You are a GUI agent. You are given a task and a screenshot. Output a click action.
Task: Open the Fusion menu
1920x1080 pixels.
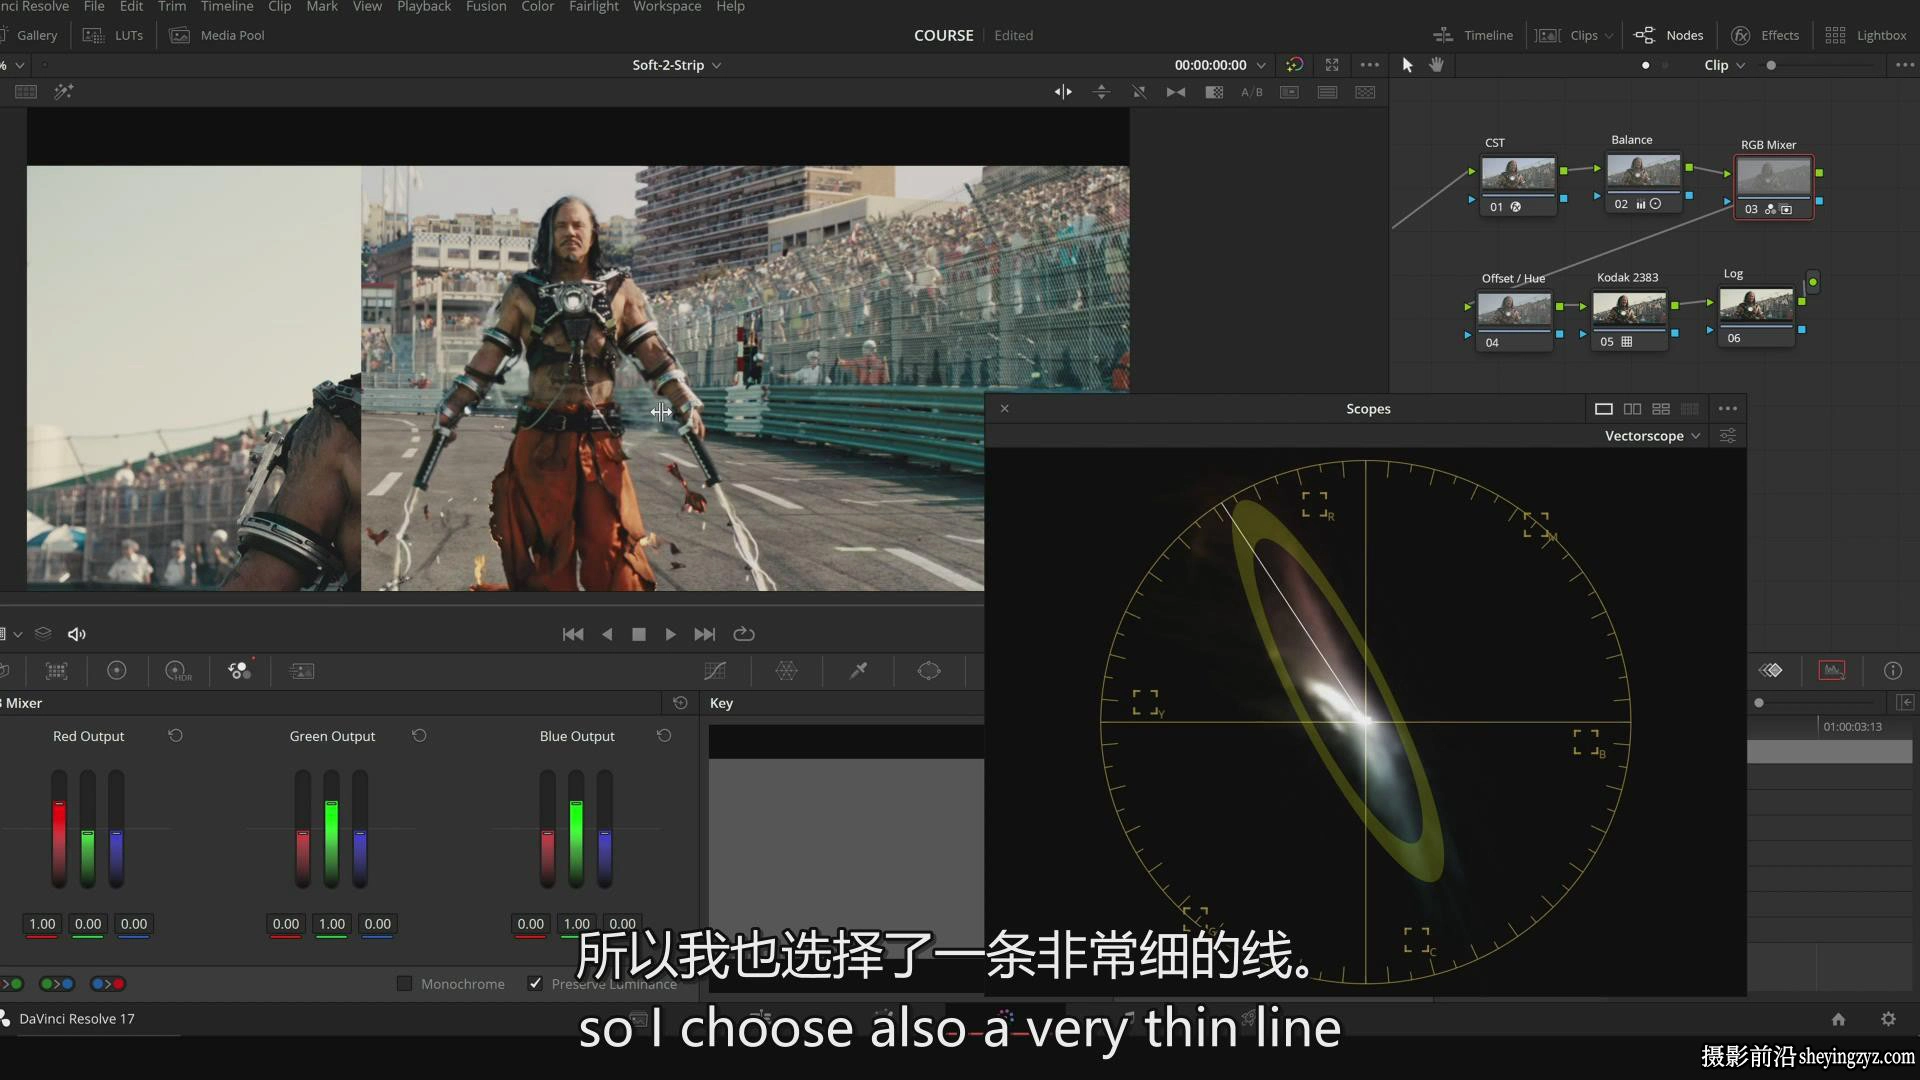click(x=486, y=7)
